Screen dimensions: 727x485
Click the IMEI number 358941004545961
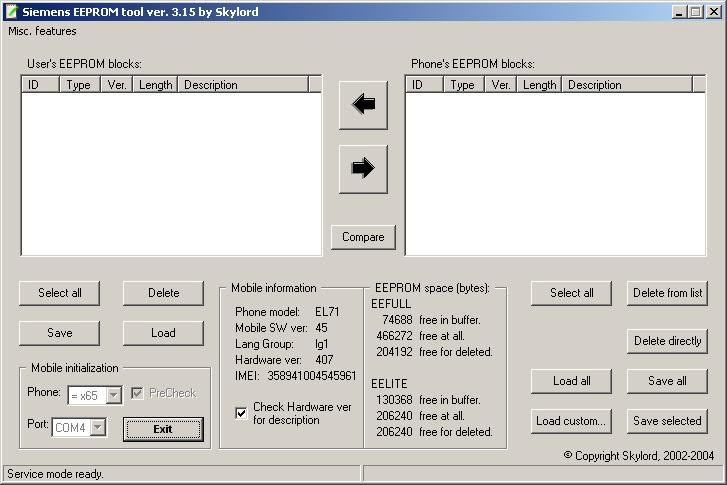coord(312,376)
